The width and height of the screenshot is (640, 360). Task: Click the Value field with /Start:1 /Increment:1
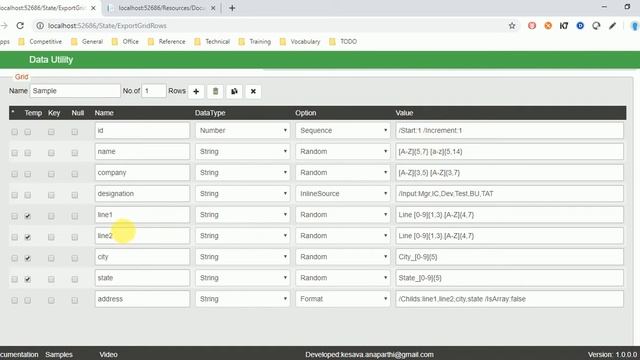click(x=509, y=131)
